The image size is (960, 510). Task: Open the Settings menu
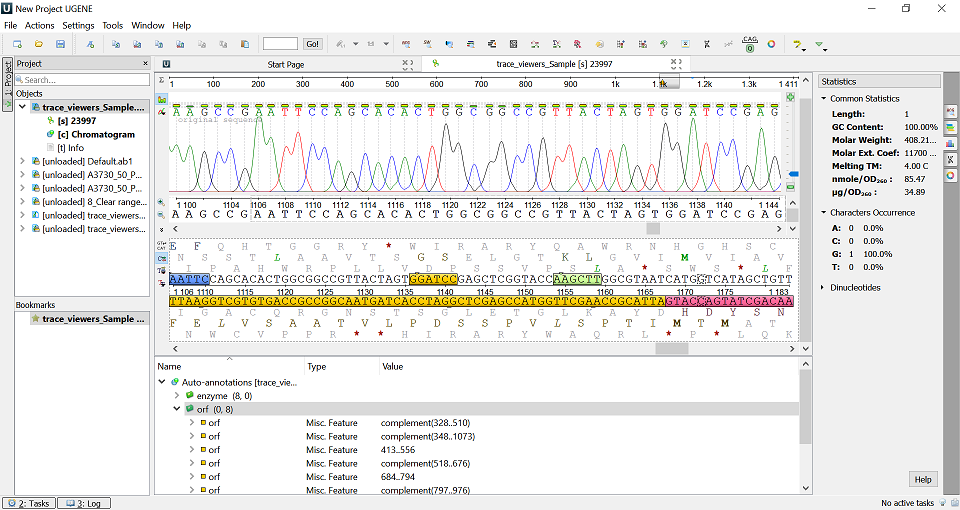point(78,25)
